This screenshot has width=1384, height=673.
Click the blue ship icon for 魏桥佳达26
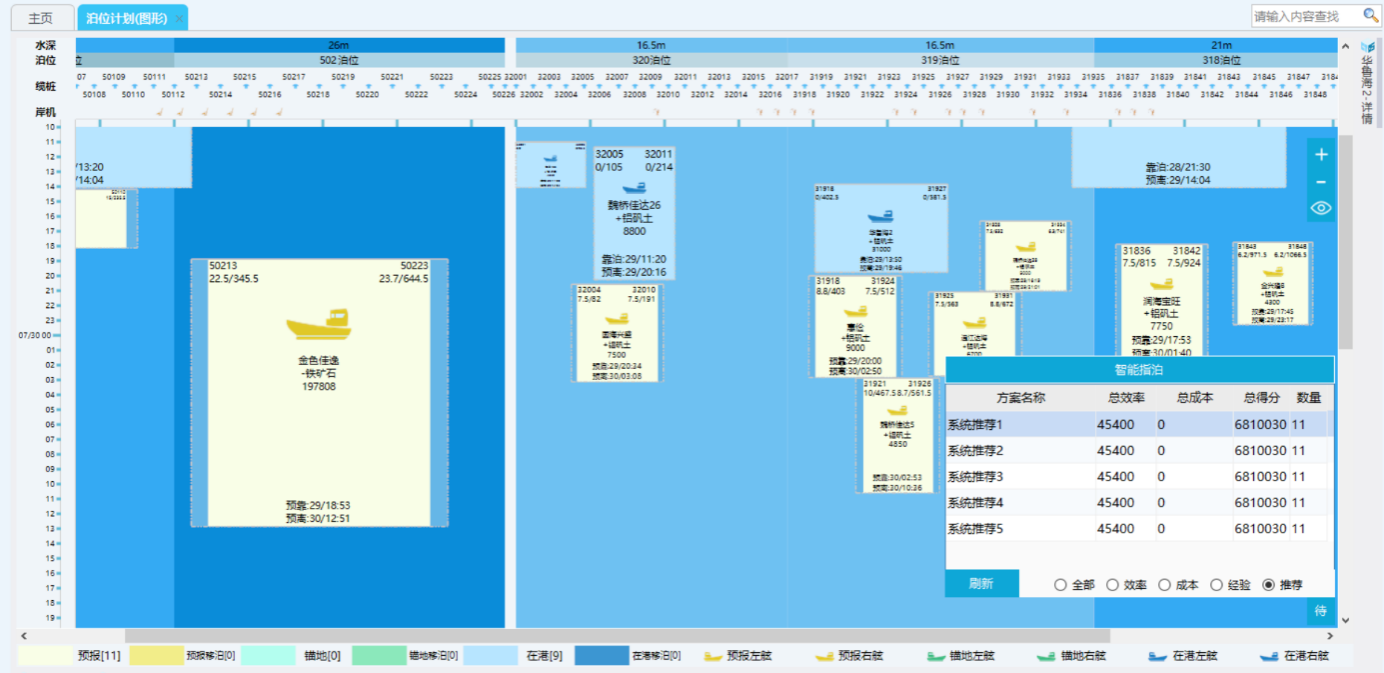click(x=634, y=188)
